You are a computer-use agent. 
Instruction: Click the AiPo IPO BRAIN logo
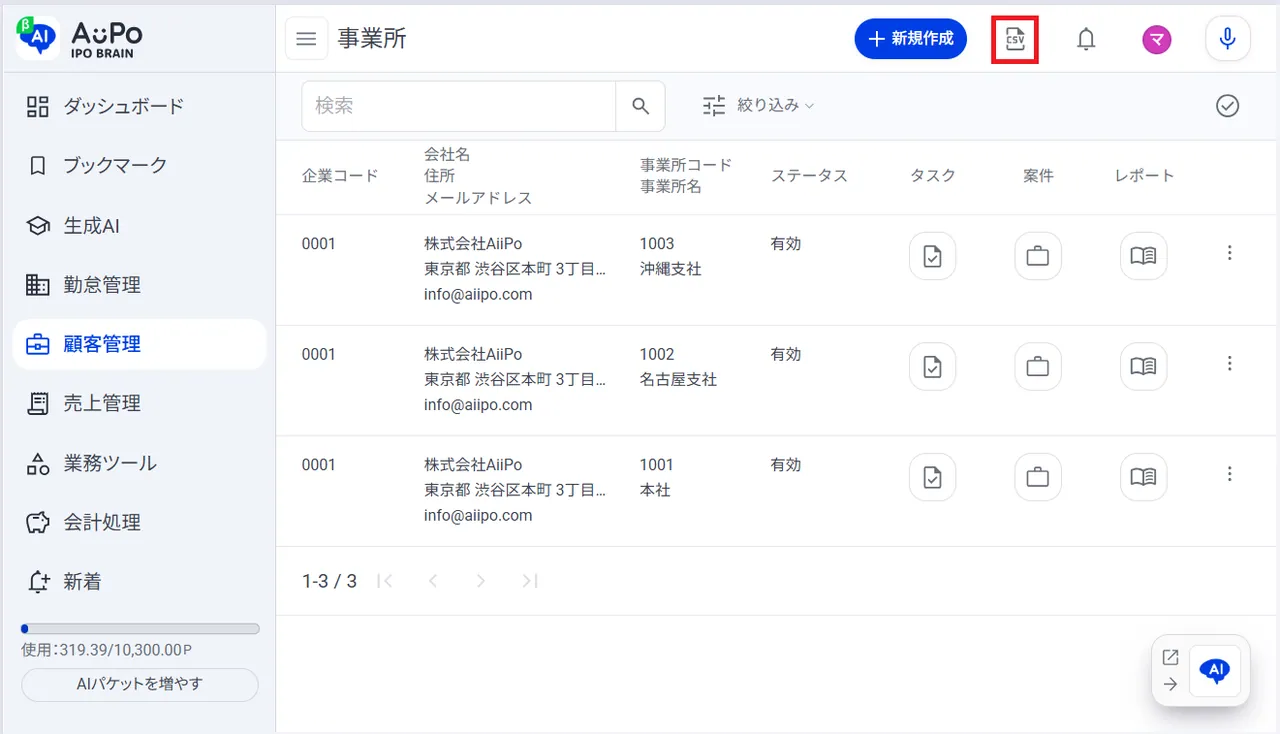click(x=80, y=38)
